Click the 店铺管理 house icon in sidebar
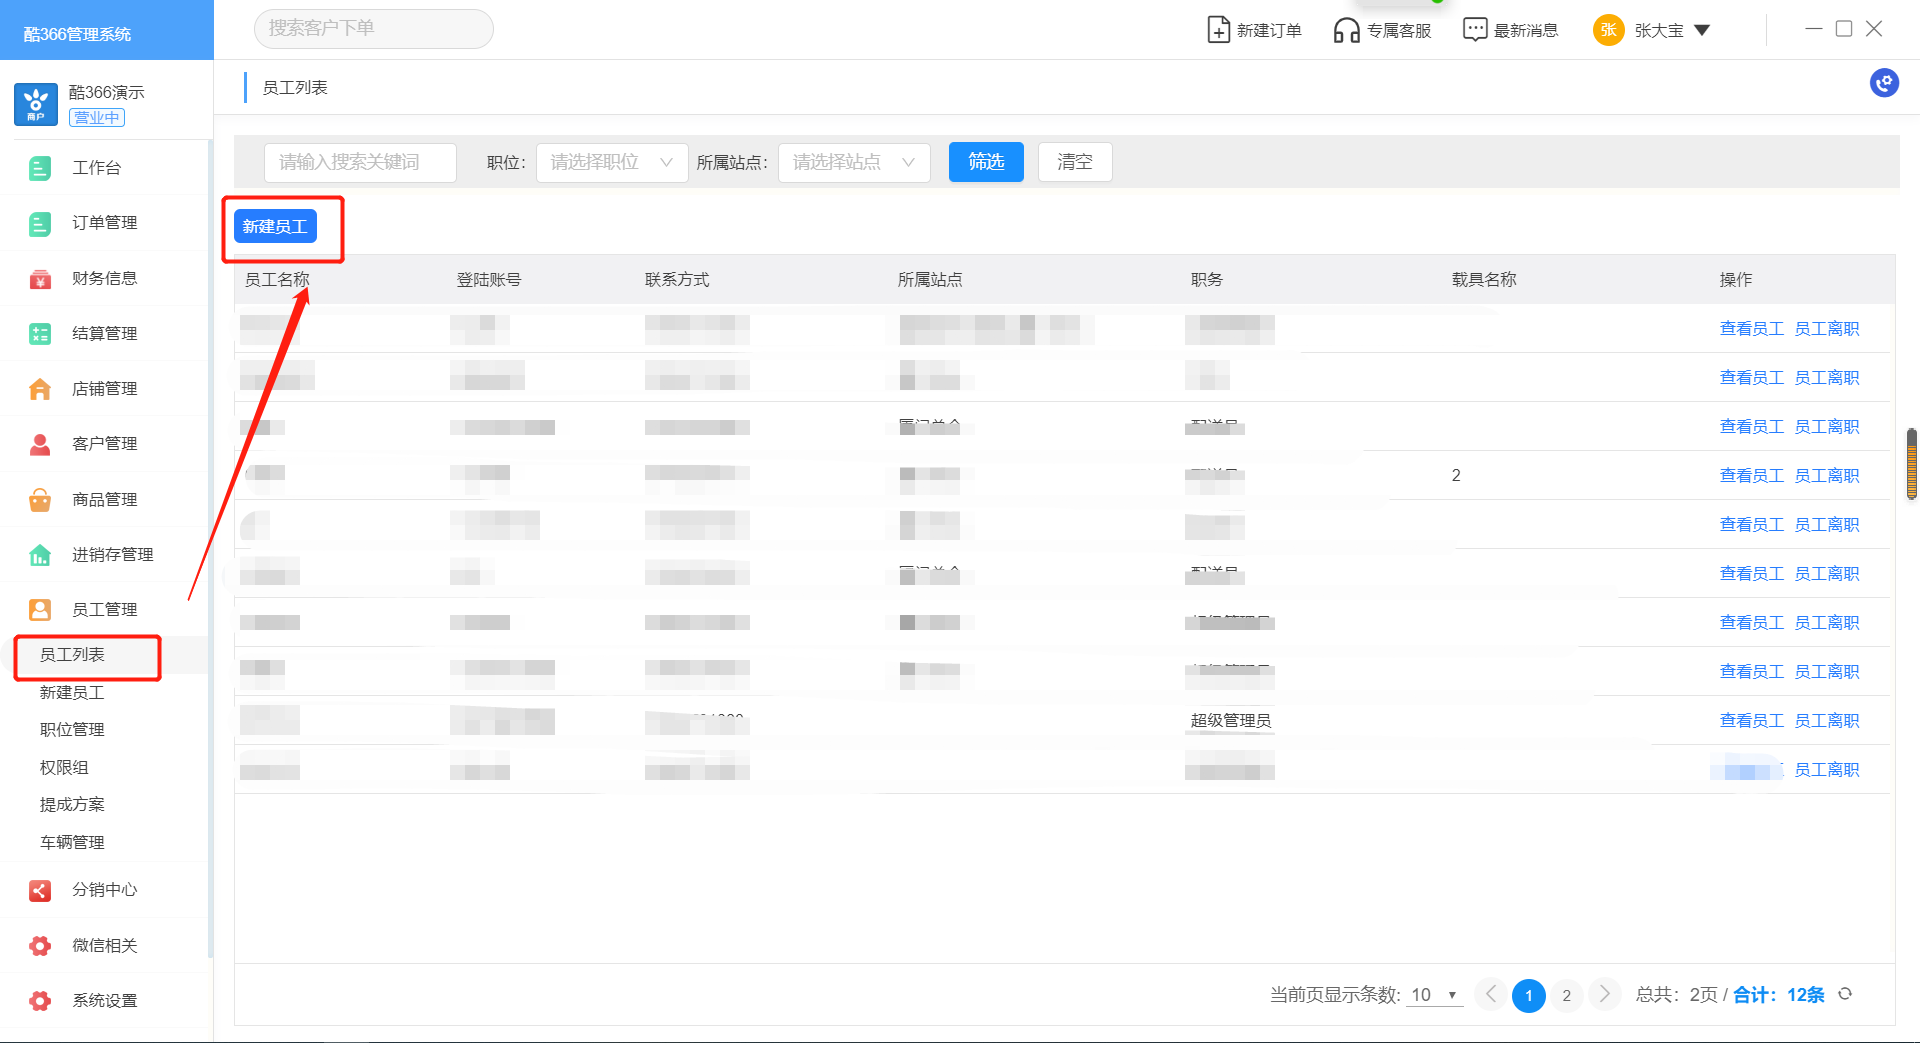The height and width of the screenshot is (1043, 1920). pyautogui.click(x=40, y=389)
